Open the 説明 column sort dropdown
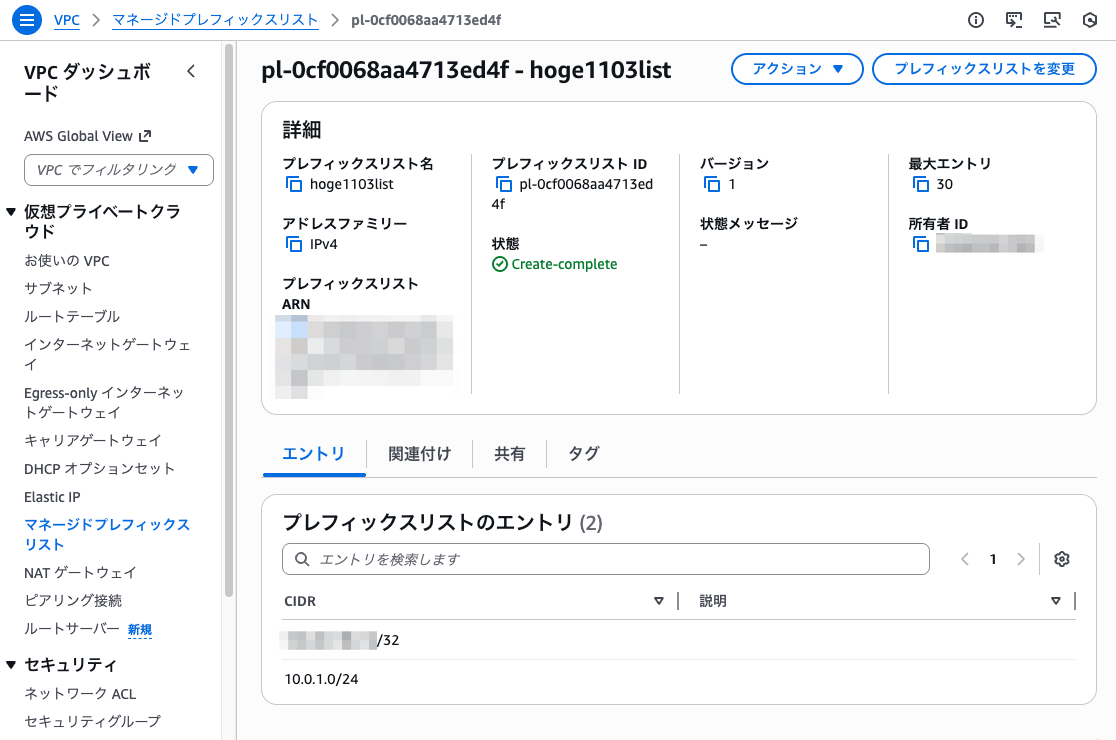 1055,600
